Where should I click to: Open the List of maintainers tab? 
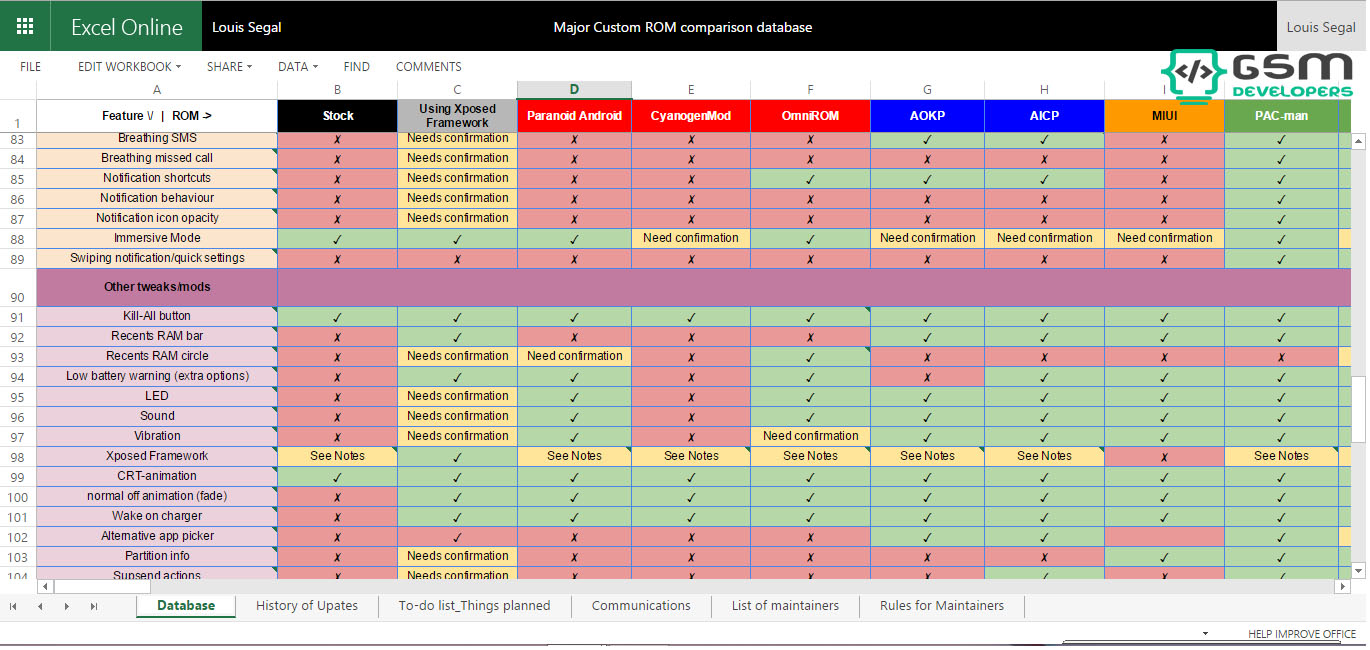785,606
